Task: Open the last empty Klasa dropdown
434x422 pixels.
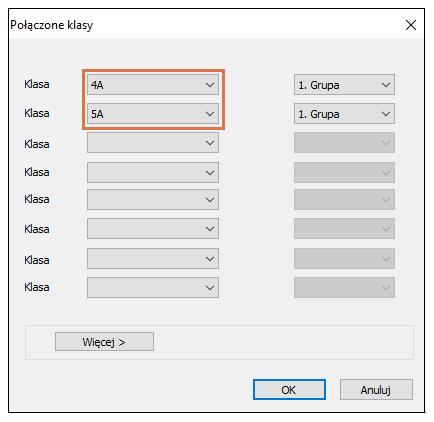Action: 153,287
